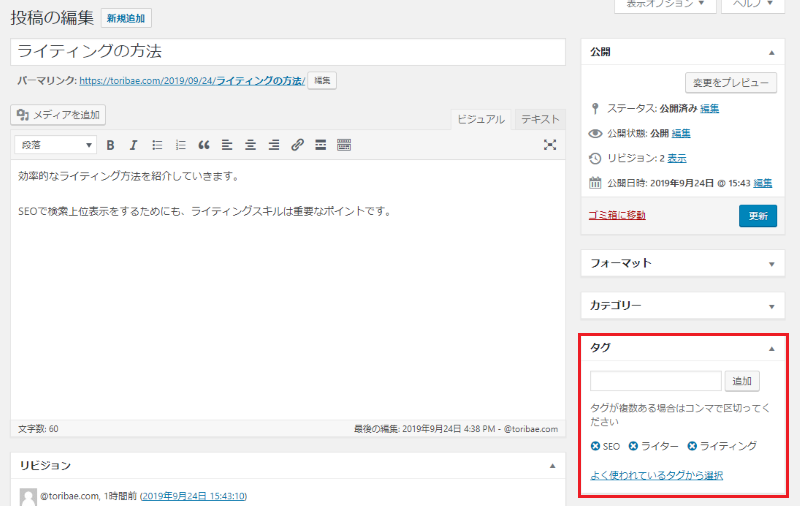The image size is (800, 506).
Task: Expand the フォーマット panel
Action: [771, 264]
